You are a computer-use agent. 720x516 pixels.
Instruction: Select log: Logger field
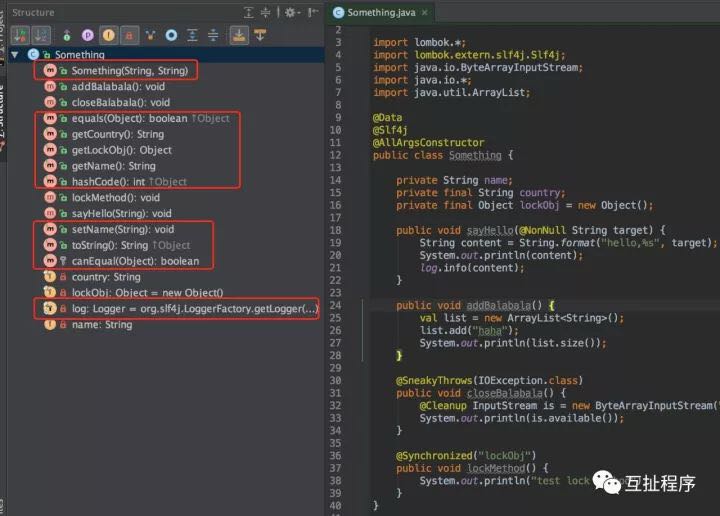pos(194,308)
